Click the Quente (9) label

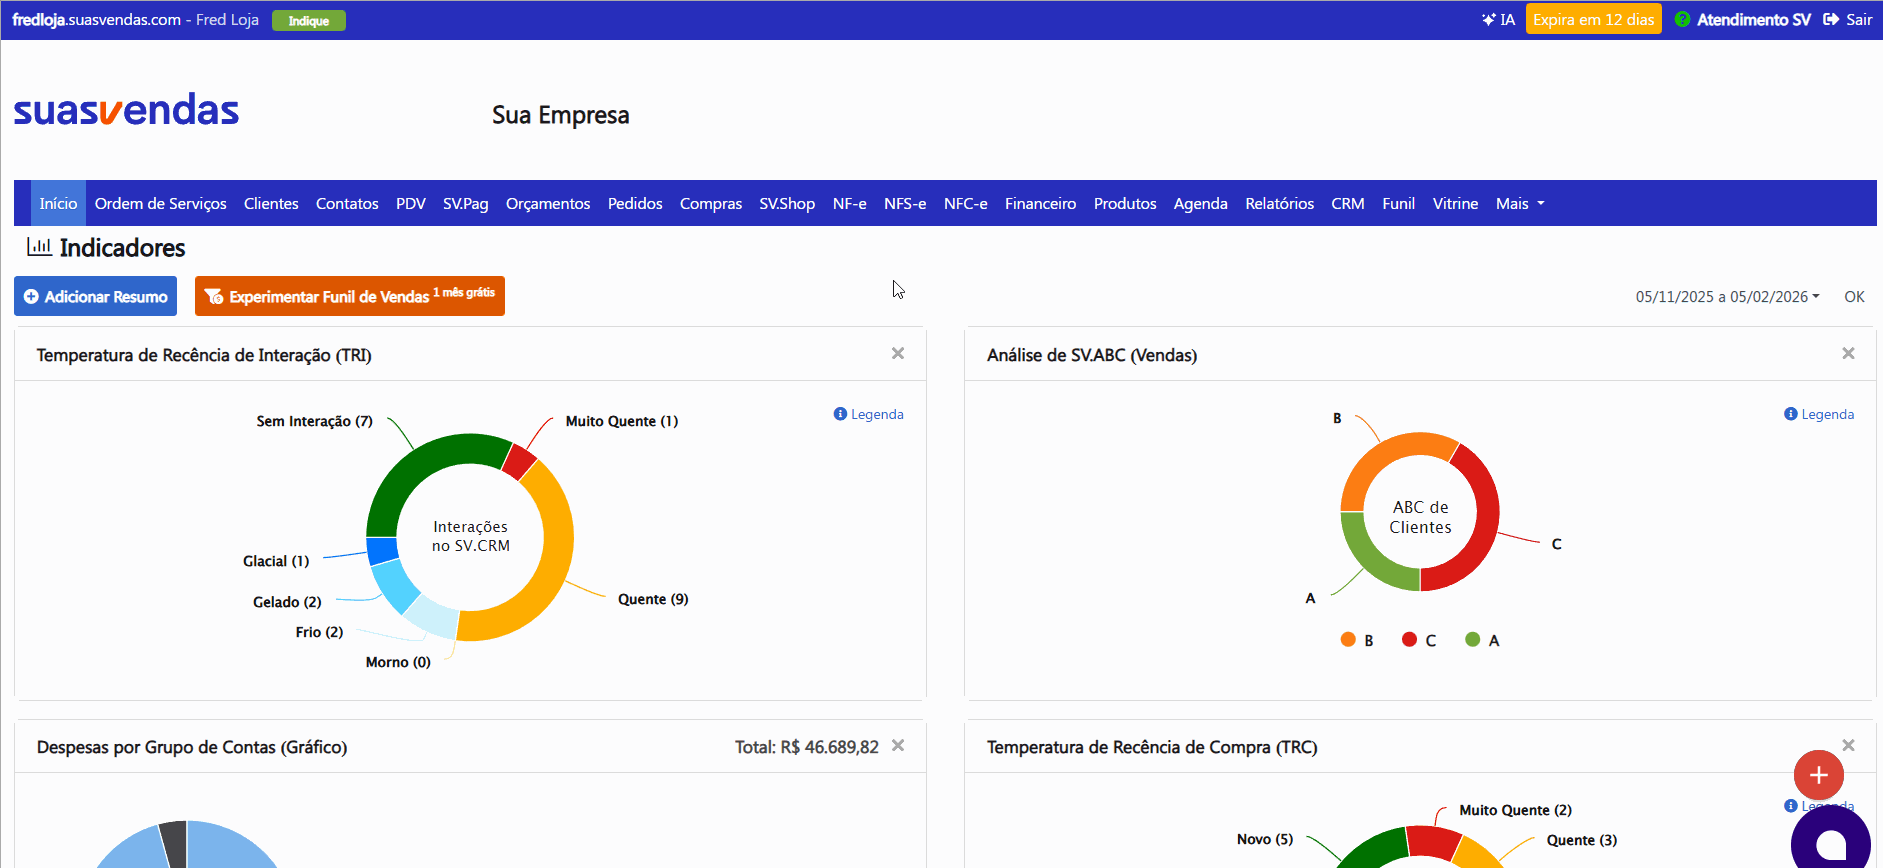click(x=653, y=599)
